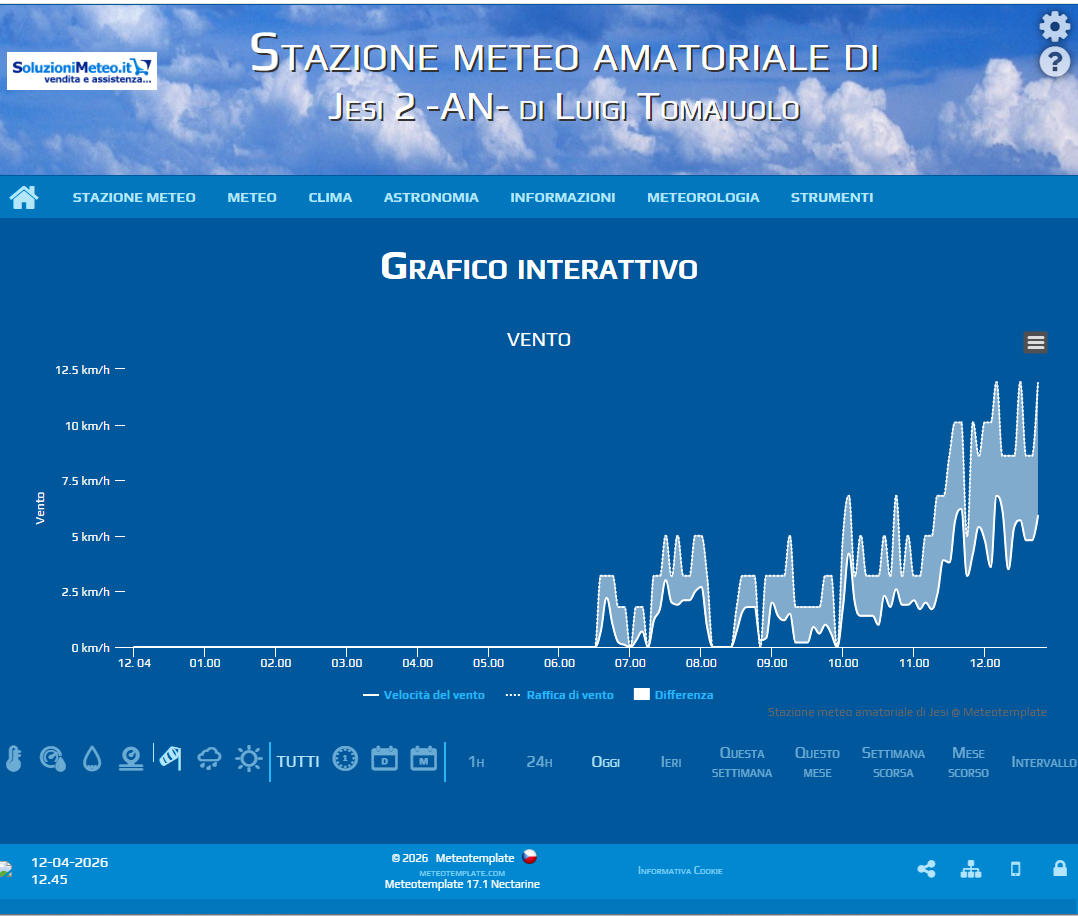The image size is (1078, 916).
Task: Select the wind sock icon
Action: 171,759
